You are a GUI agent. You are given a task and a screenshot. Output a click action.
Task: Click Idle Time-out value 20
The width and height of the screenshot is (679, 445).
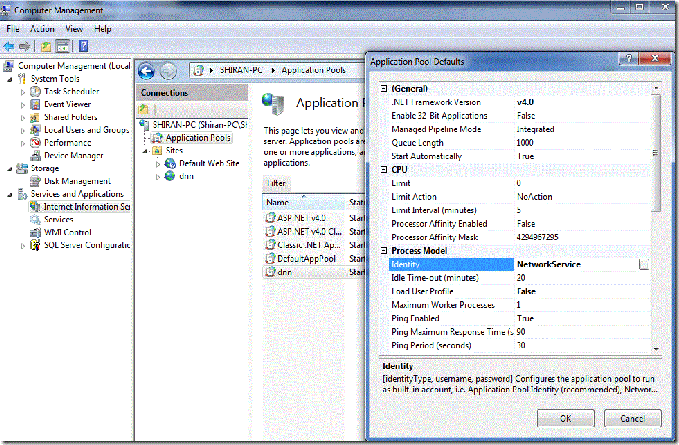521,277
